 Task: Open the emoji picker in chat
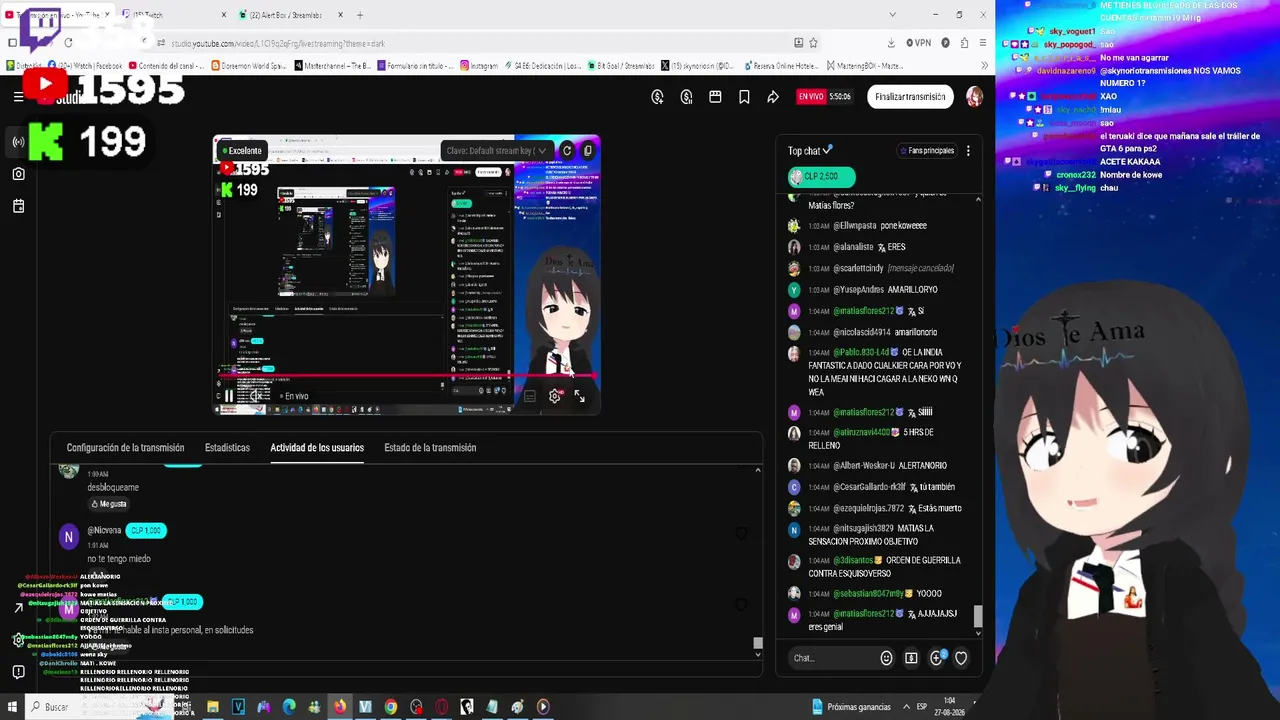(x=886, y=658)
